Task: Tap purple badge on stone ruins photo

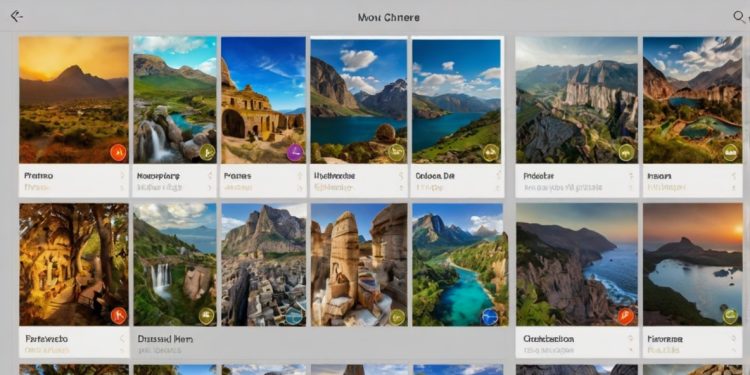Action: [295, 153]
